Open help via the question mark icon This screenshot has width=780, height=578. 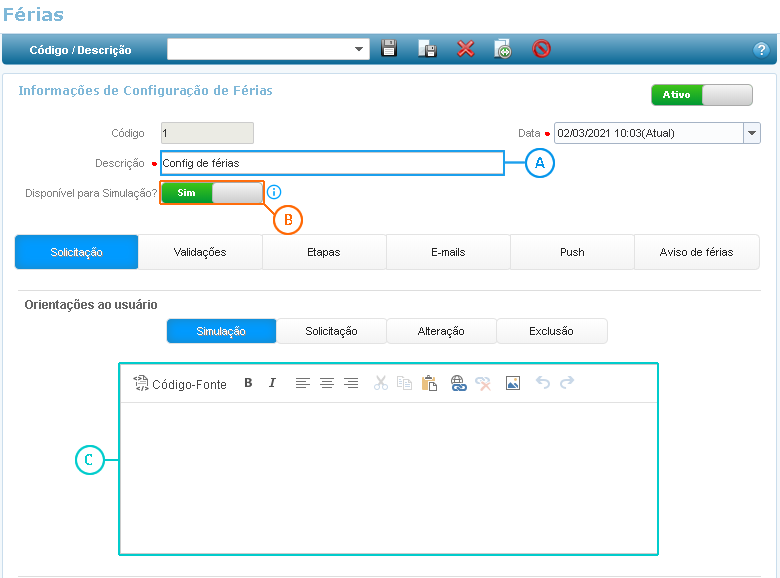[x=760, y=50]
